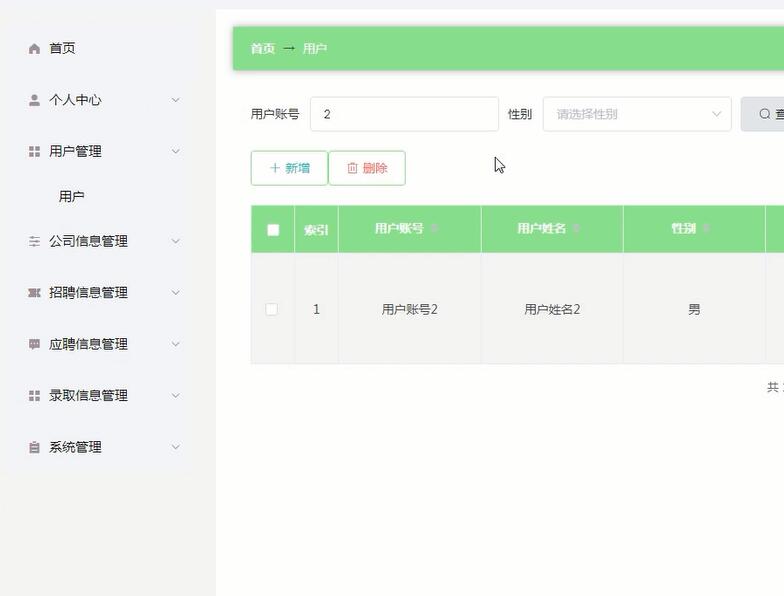Check the checkbox for row 用户账号2

[x=272, y=309]
